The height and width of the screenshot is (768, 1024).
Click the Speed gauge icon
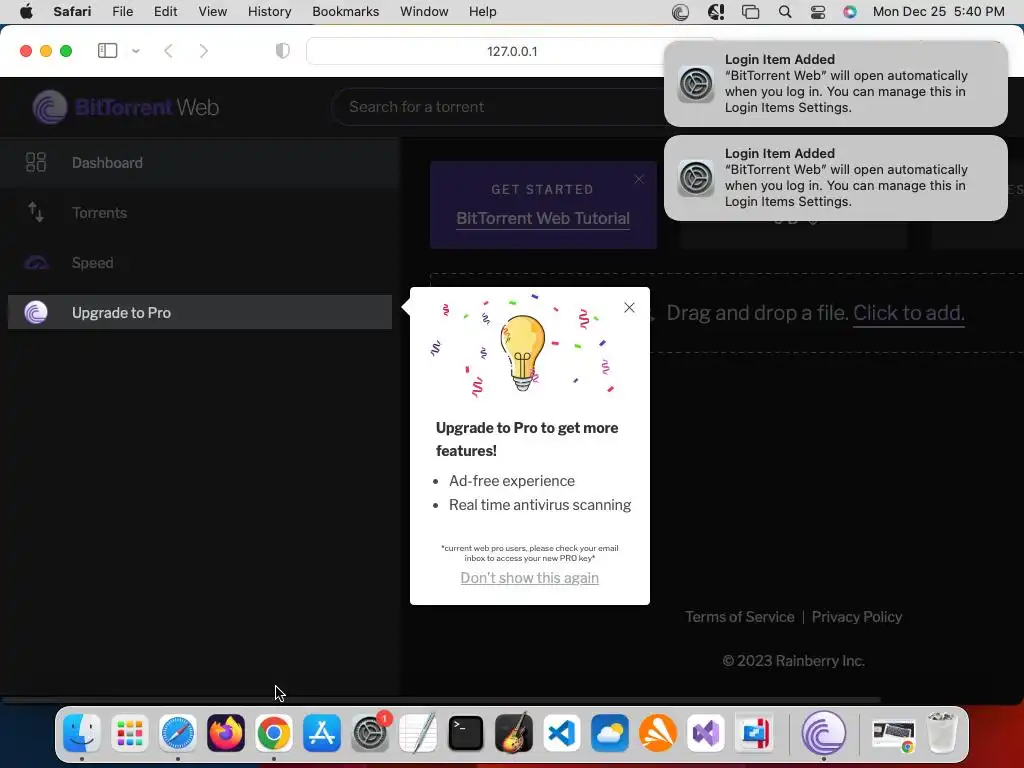click(36, 263)
